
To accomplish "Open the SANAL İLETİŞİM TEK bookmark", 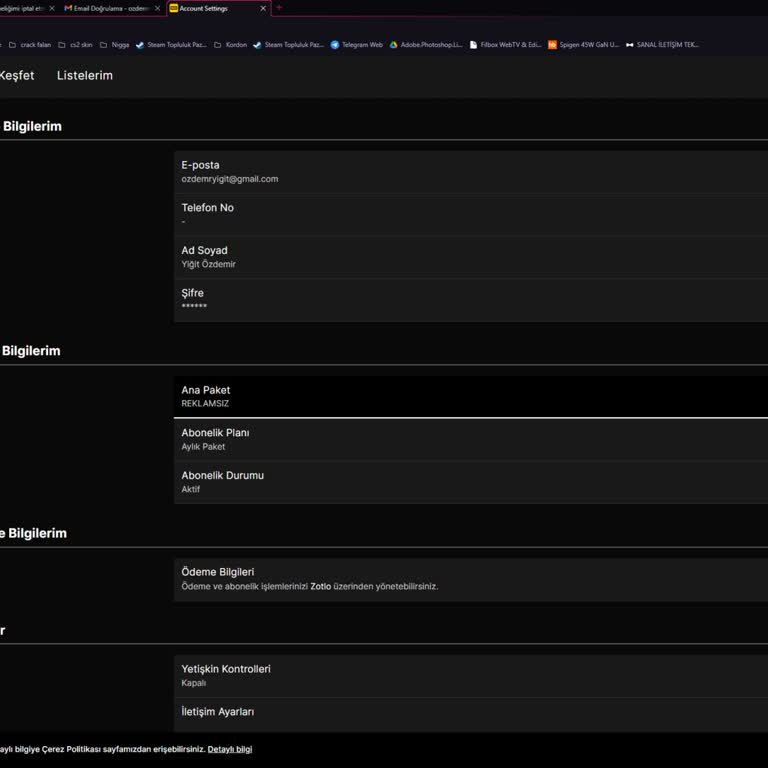I will [662, 45].
